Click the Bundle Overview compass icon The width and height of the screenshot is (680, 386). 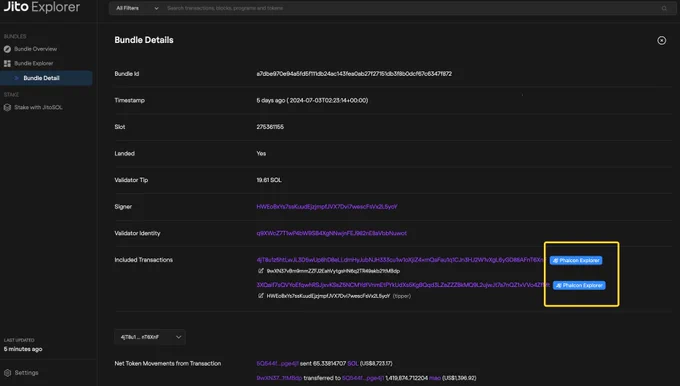[7, 49]
